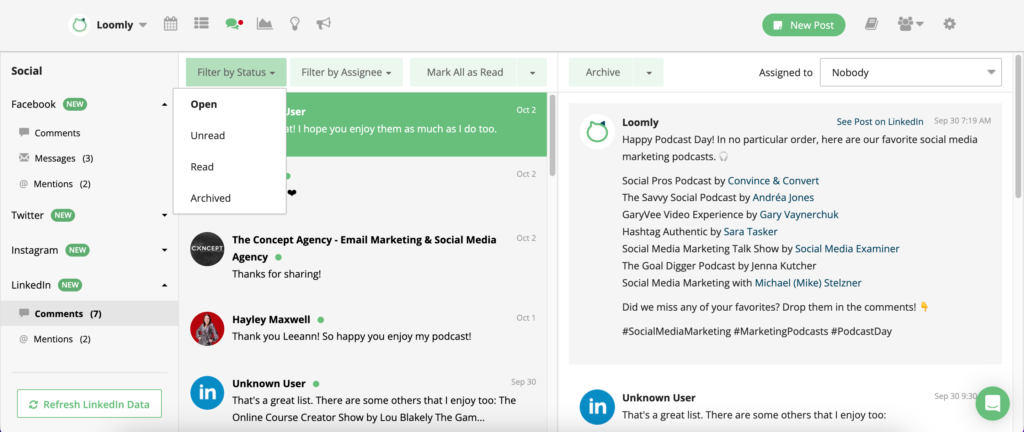Open See Post on LinkedIn link

[880, 122]
